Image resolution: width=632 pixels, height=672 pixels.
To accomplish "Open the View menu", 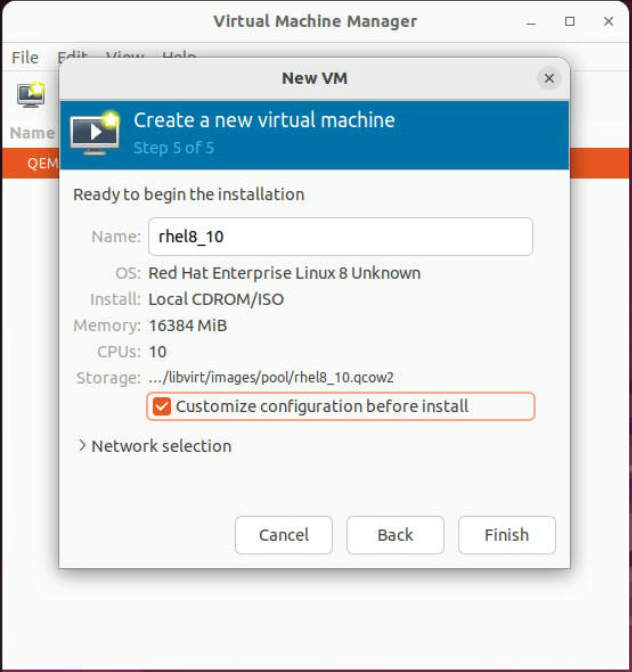I will 124,58.
